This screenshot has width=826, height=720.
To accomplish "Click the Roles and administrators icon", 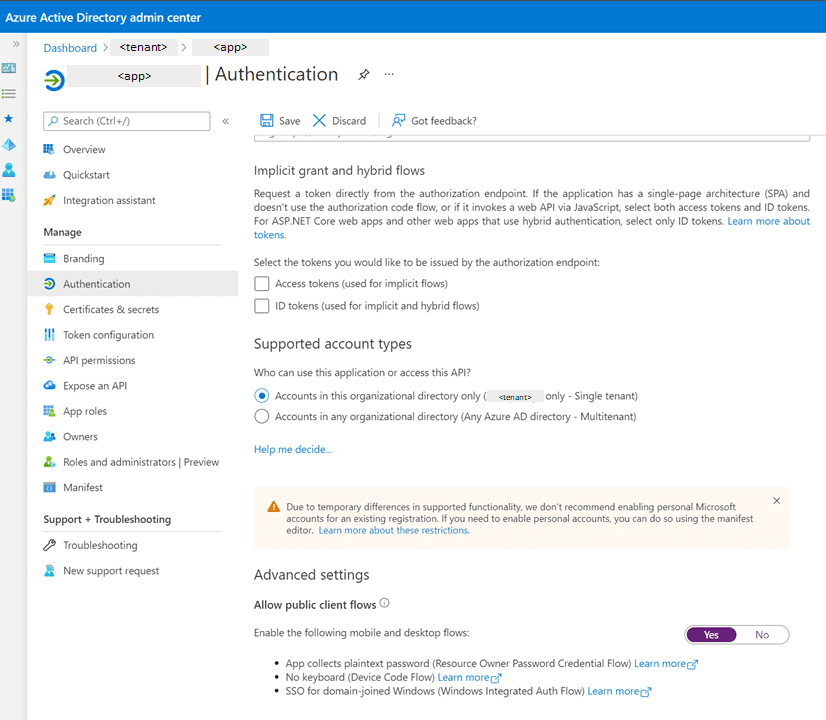I will pos(49,462).
